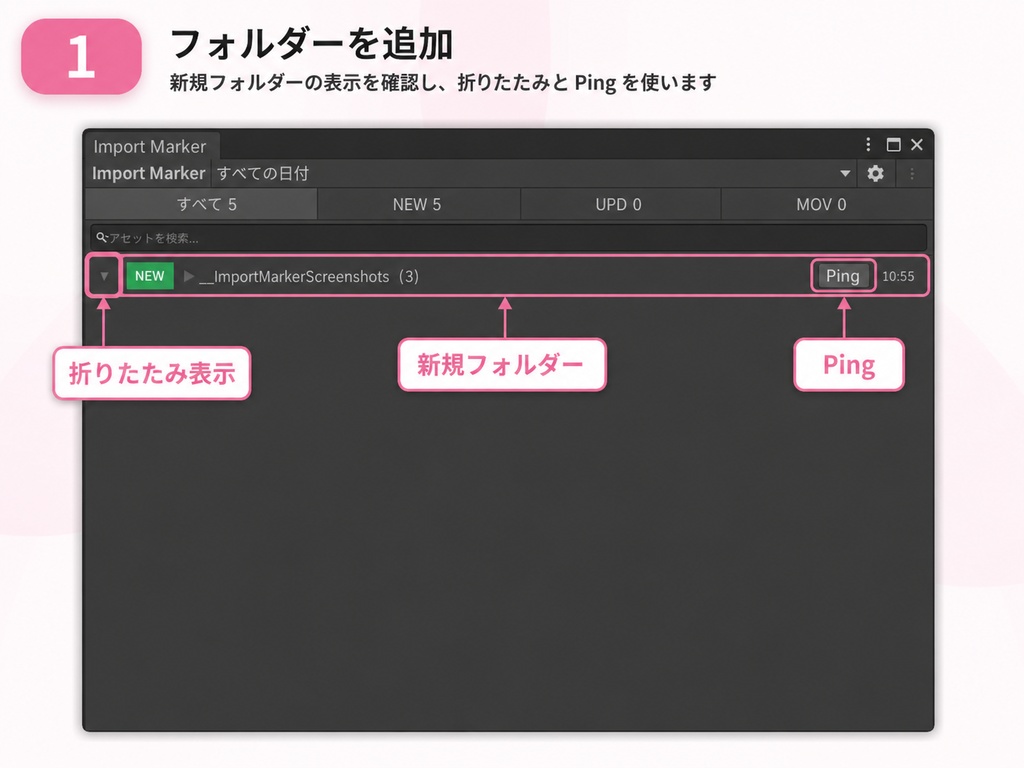Click the greyed vertical dots beside the gear
Screen dimensions: 1024x768
point(912,174)
